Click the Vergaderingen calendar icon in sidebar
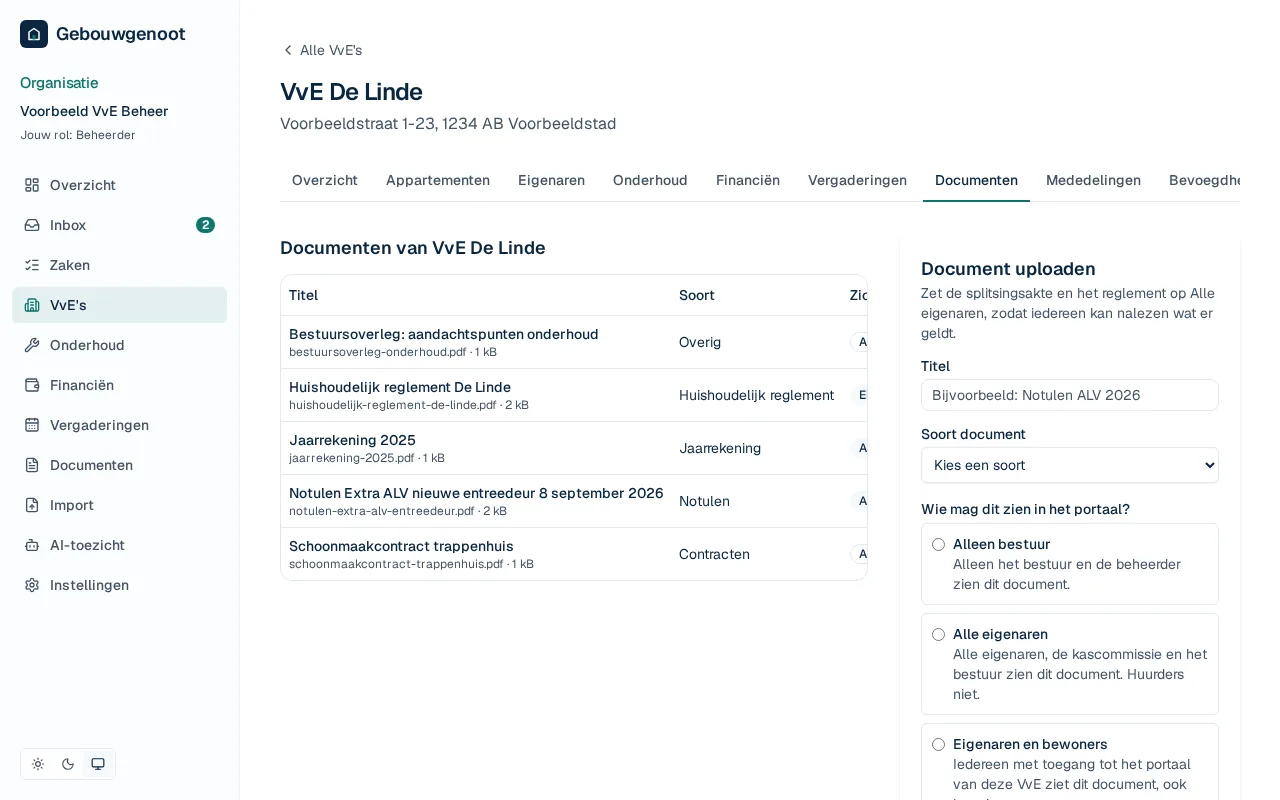The height and width of the screenshot is (800, 1280). coord(32,425)
